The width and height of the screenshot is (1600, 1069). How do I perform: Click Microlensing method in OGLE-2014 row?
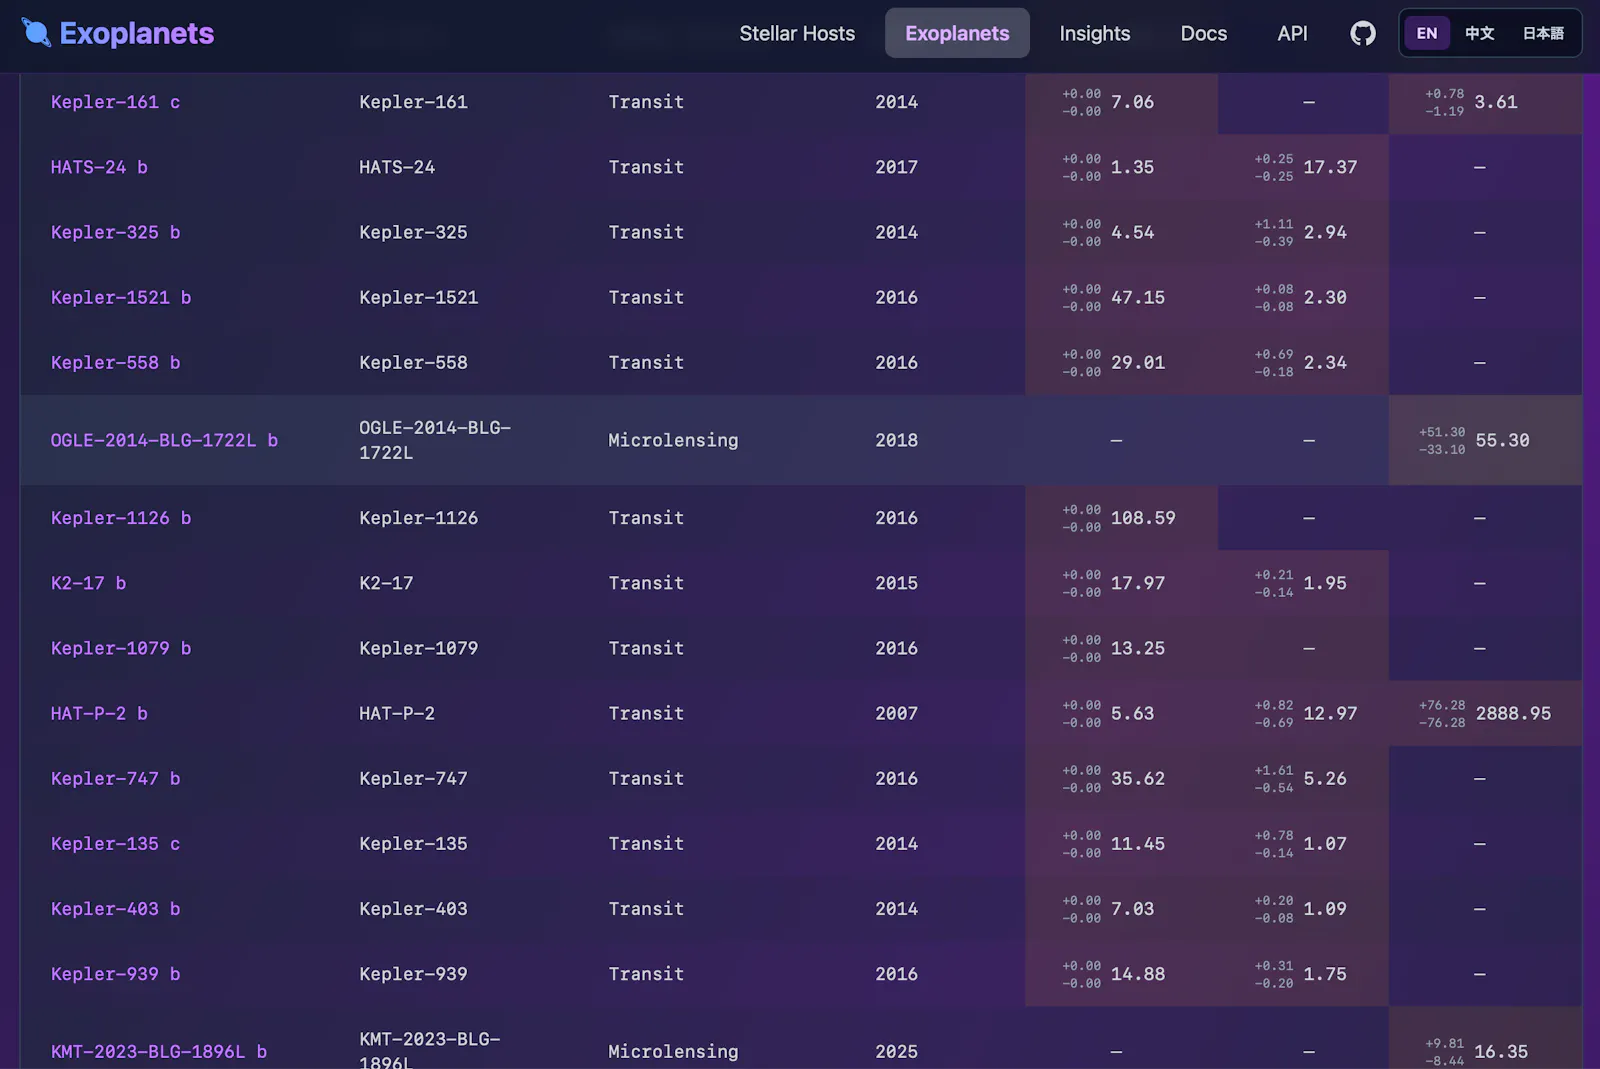(x=673, y=440)
